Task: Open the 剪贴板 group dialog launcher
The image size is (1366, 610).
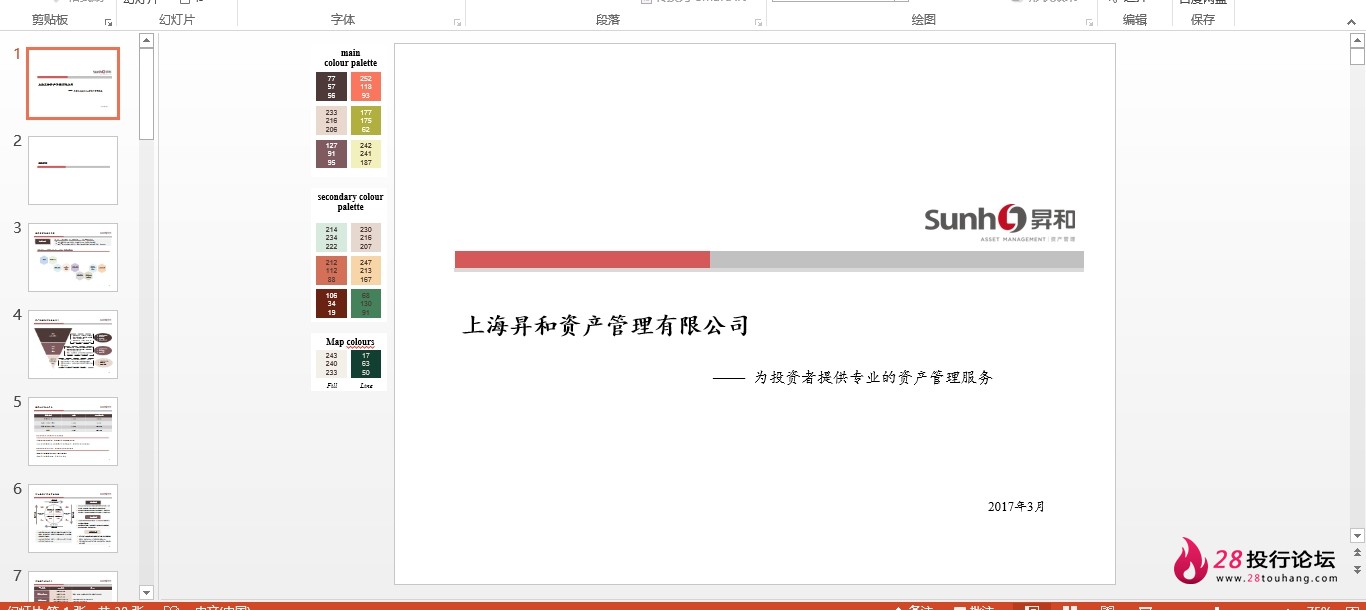Action: click(108, 21)
